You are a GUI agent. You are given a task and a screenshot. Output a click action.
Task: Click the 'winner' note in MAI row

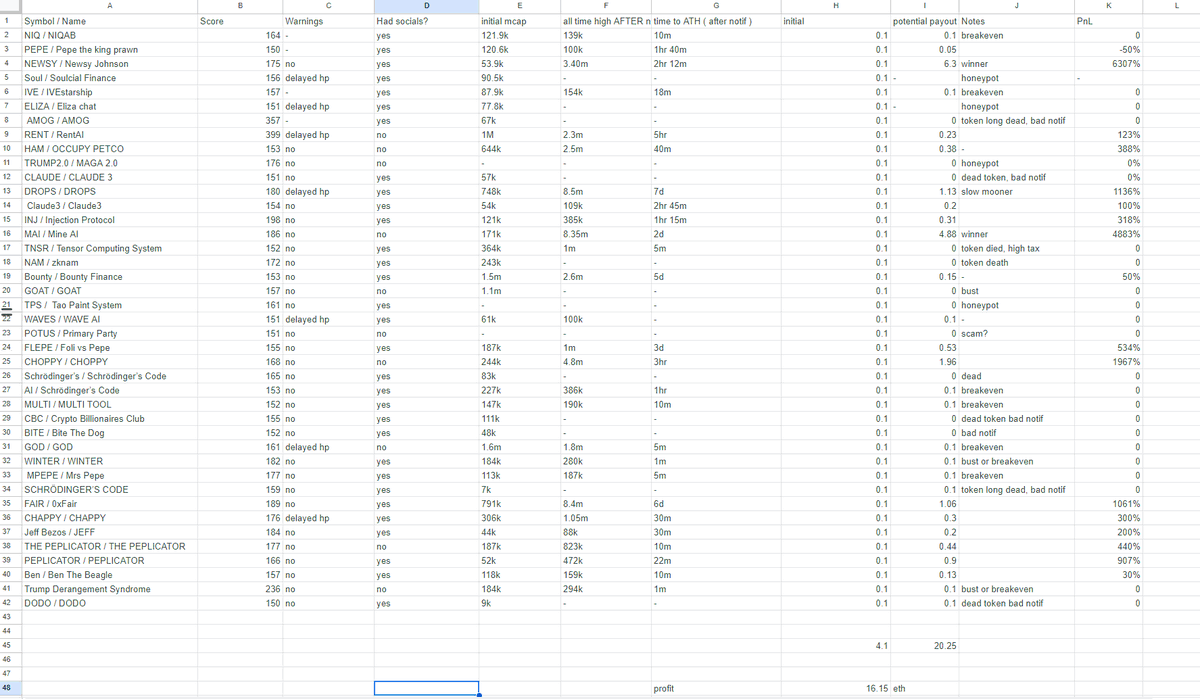coord(974,234)
